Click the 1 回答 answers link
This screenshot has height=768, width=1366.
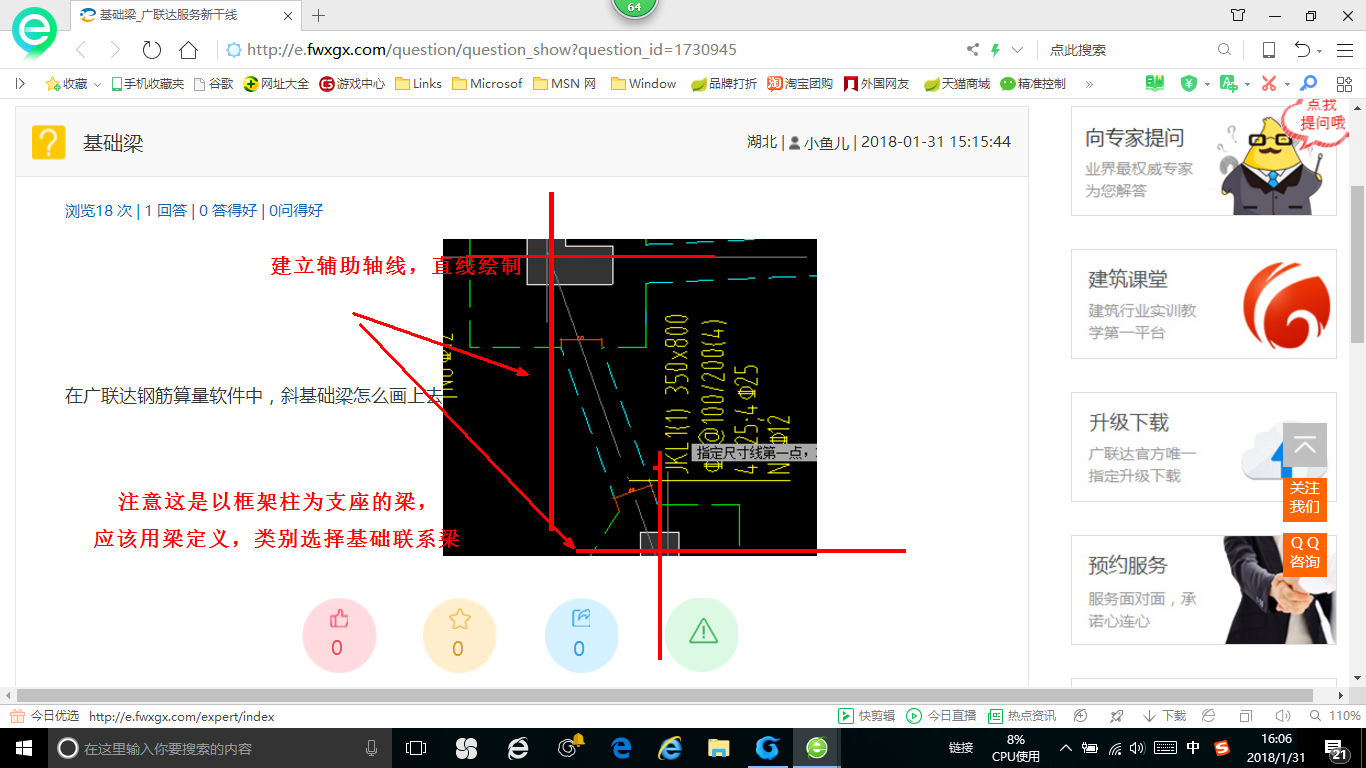[x=166, y=211]
